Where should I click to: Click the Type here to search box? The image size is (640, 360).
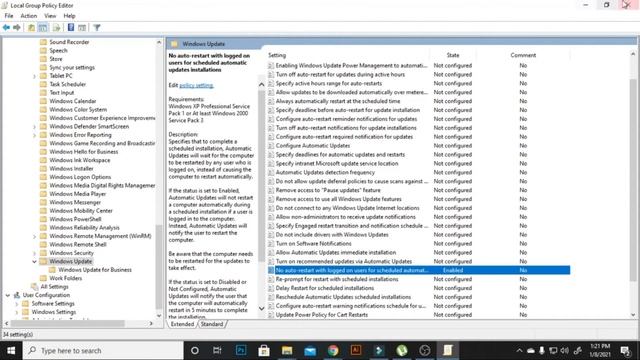point(103,351)
